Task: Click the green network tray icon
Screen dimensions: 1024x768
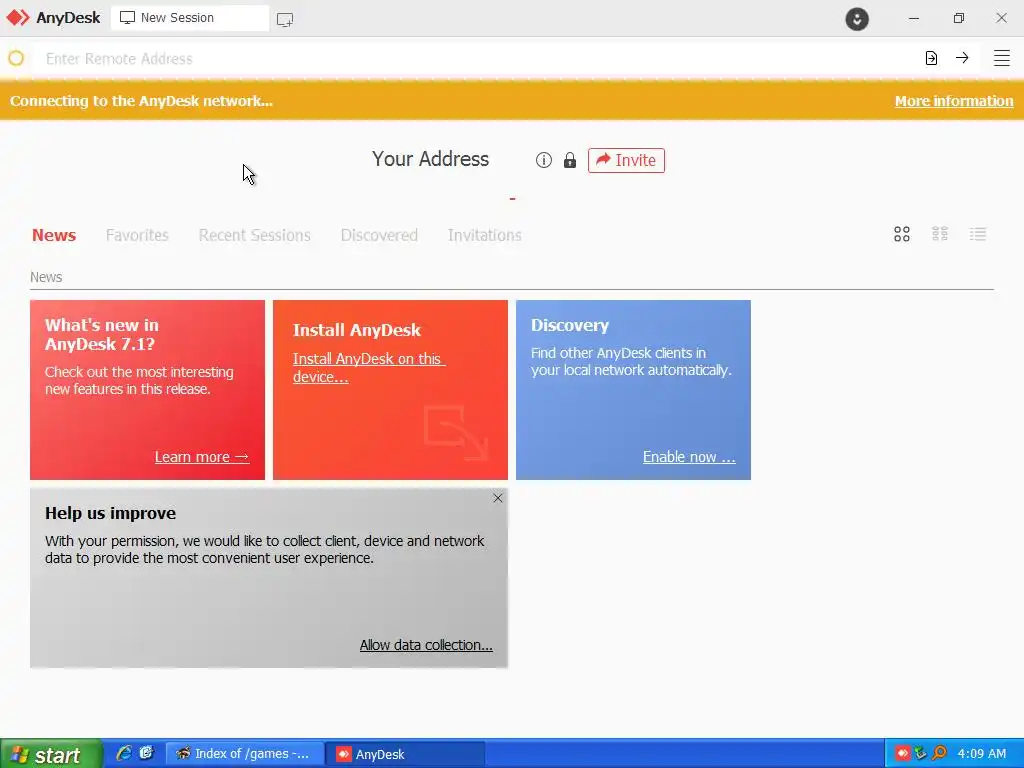Action: [x=920, y=754]
